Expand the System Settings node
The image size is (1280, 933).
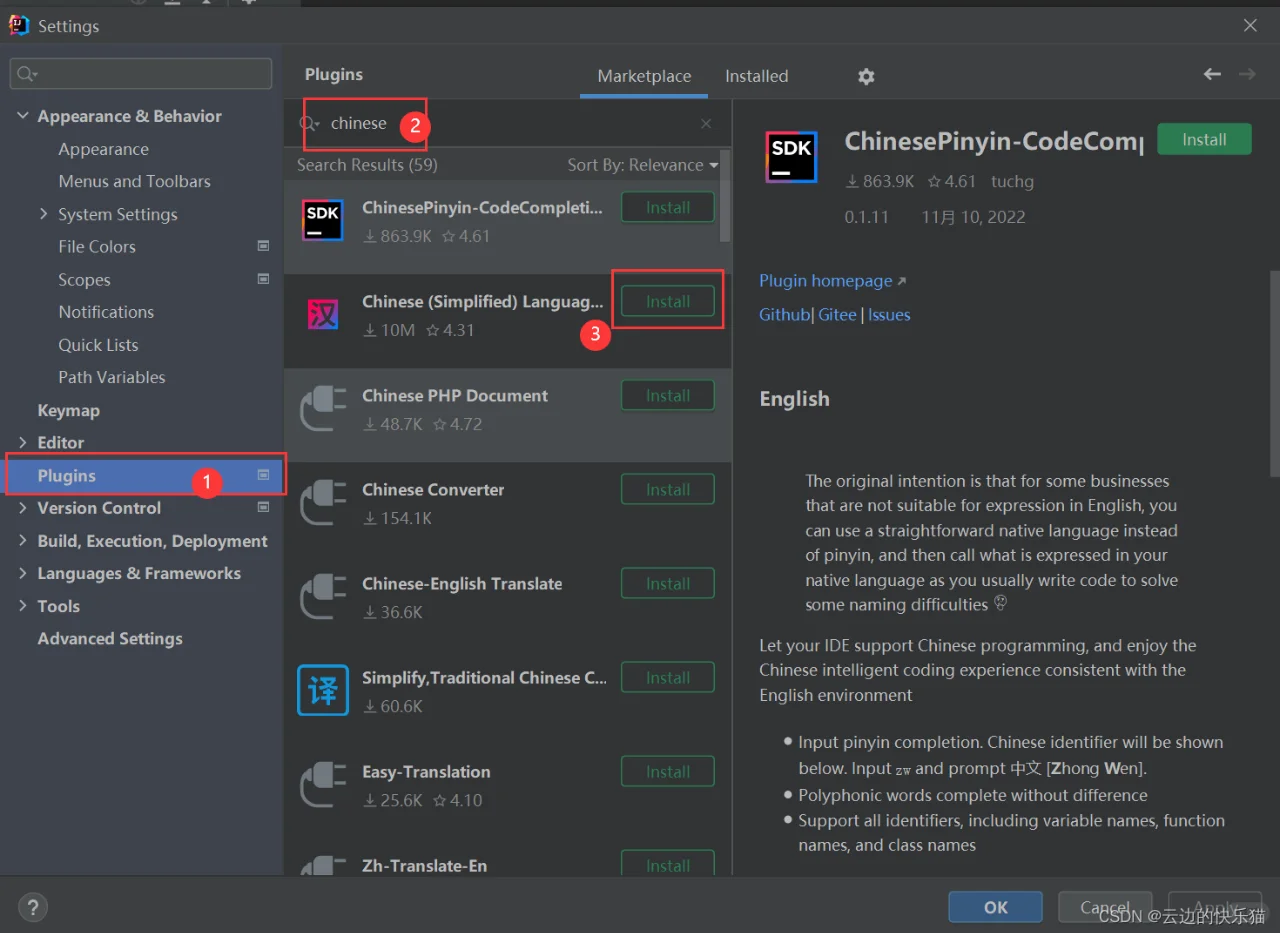click(43, 214)
